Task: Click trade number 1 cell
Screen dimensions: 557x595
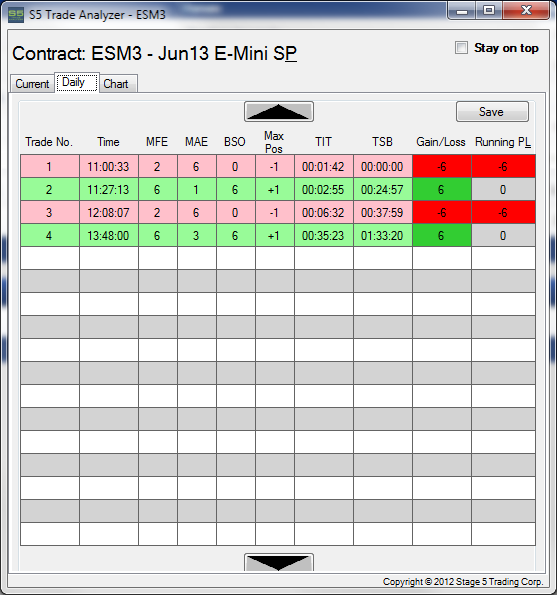Action: tap(50, 167)
